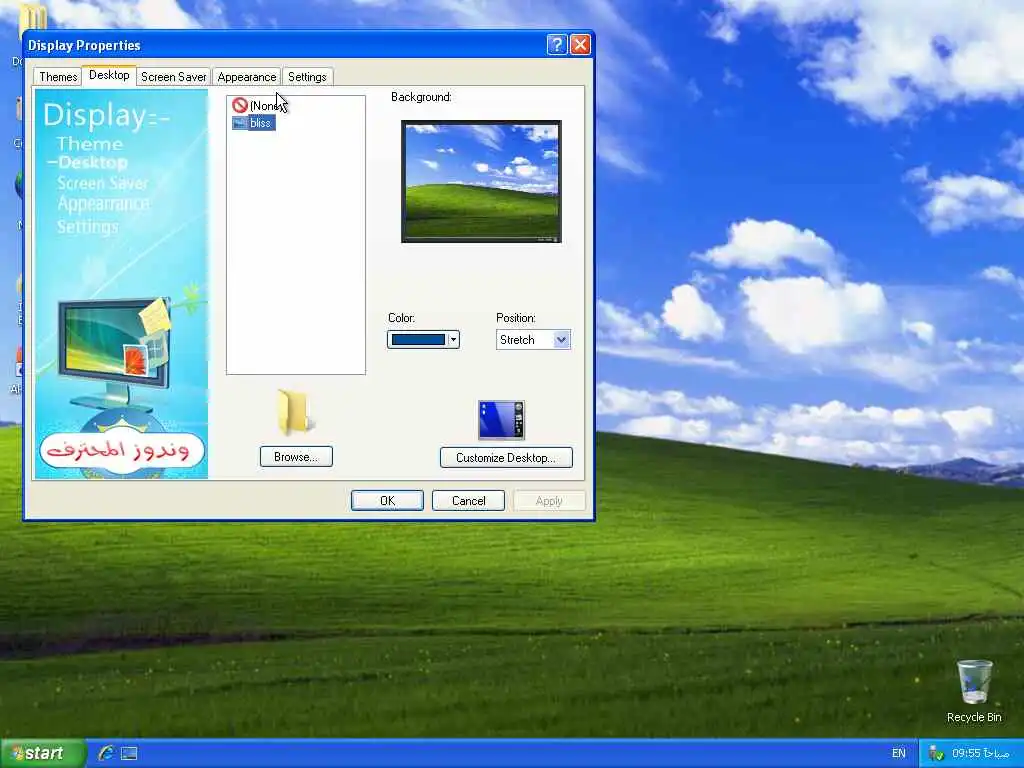Switch to the Screen Saver tab

coord(173,77)
